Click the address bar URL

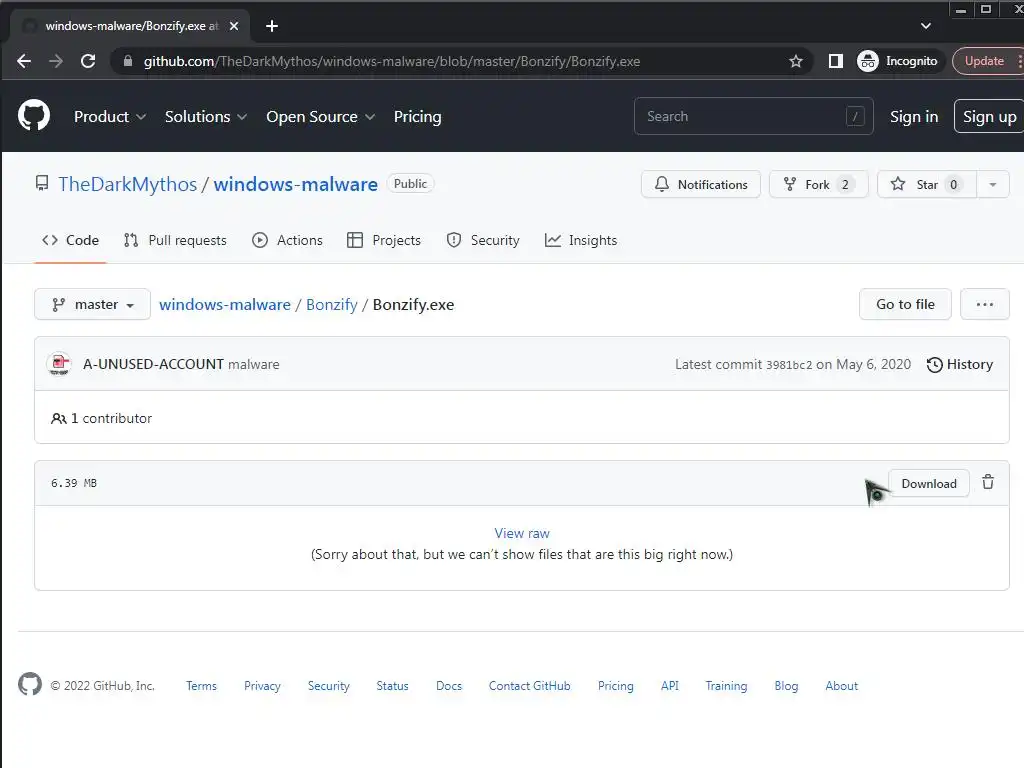pyautogui.click(x=392, y=61)
